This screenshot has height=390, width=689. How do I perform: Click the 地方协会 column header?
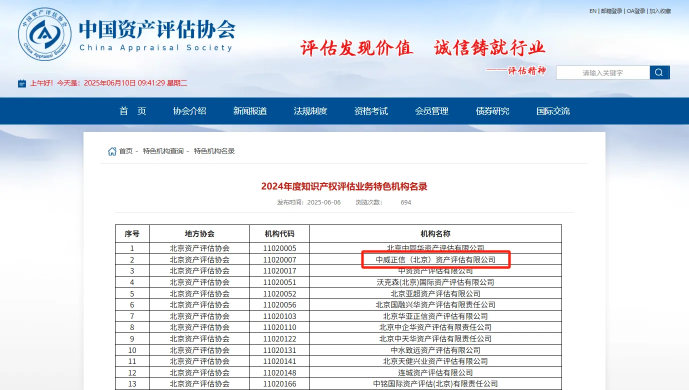tap(199, 234)
